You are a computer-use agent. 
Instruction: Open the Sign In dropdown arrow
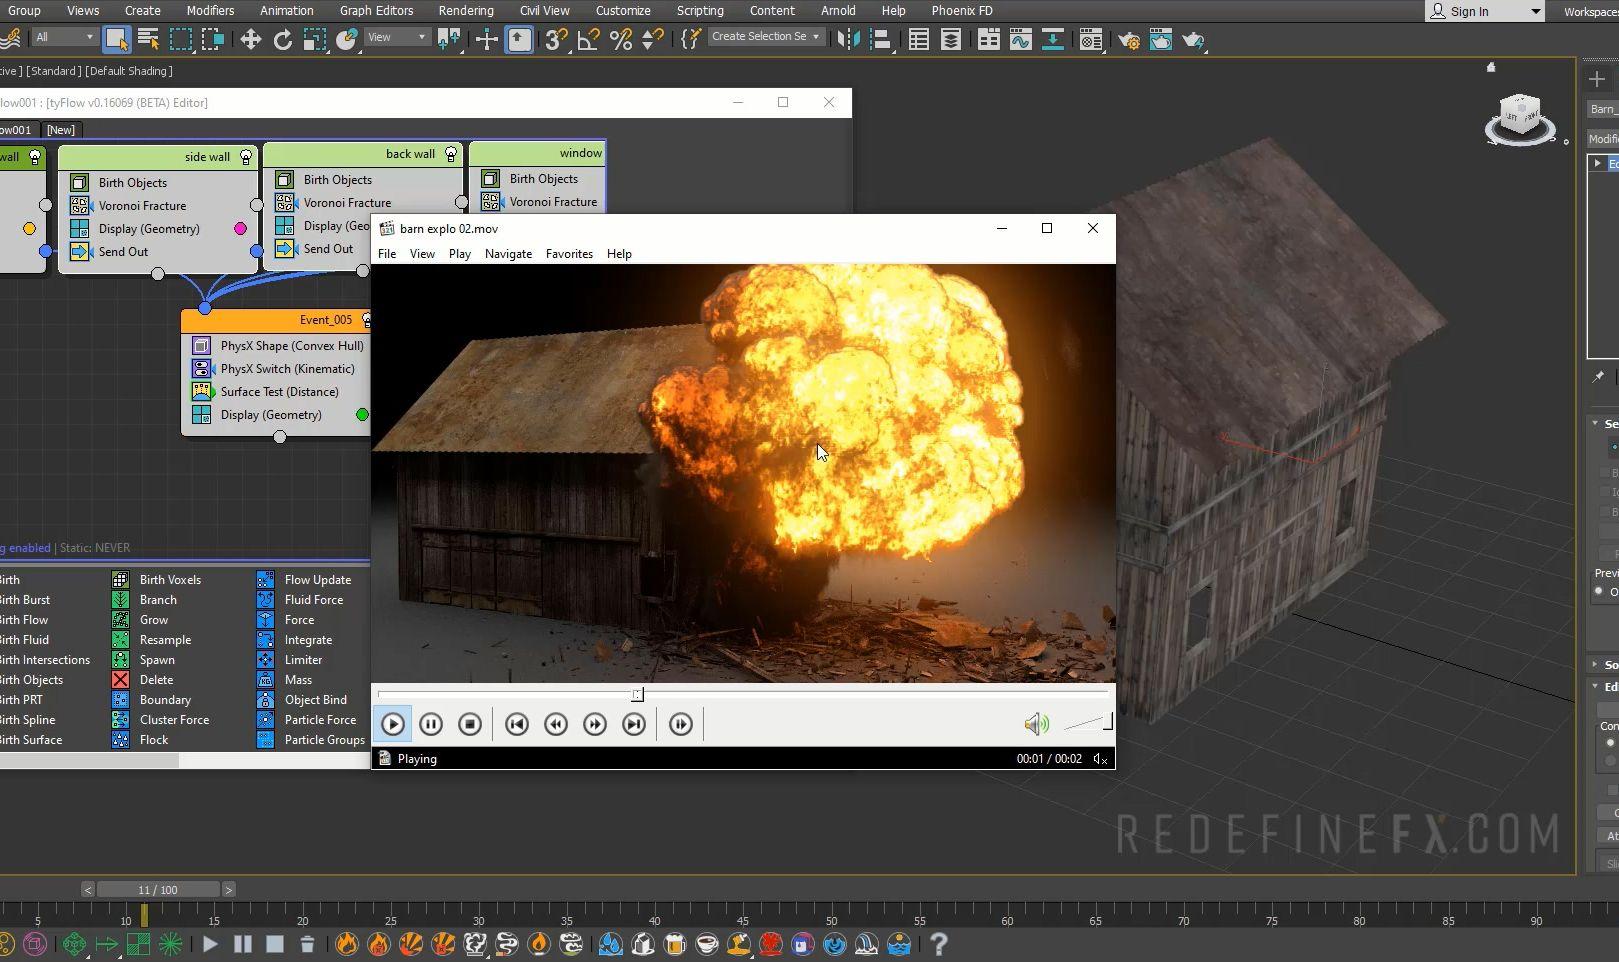click(x=1535, y=11)
